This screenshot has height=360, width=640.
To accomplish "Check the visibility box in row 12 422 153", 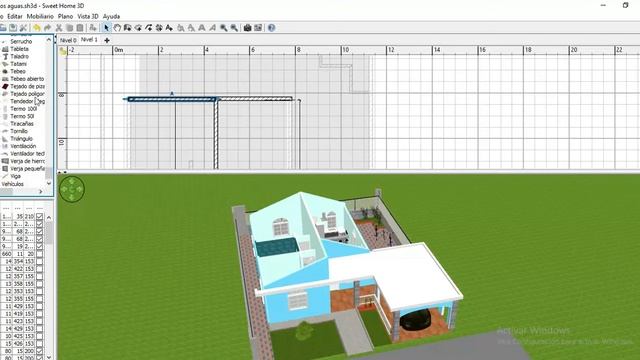I will [40, 269].
